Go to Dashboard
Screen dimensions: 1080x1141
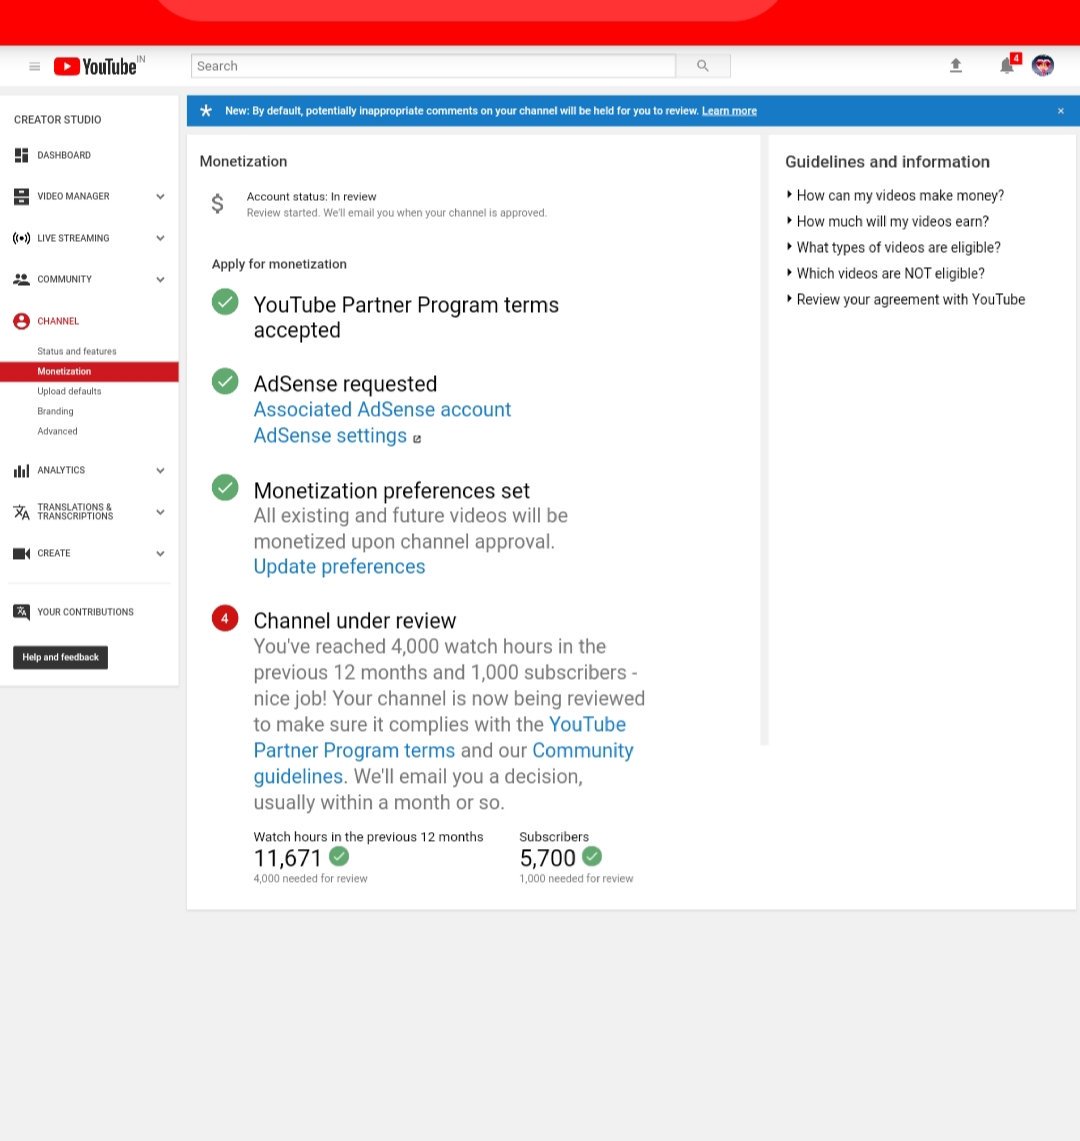pos(64,155)
